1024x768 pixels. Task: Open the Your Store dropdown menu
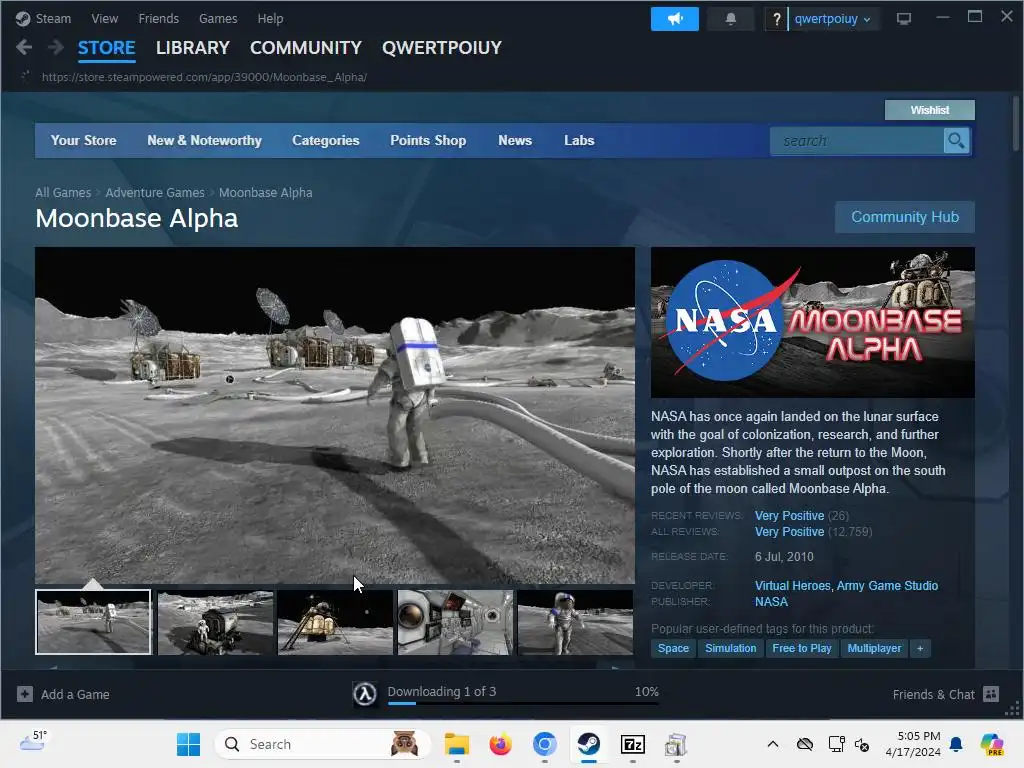(84, 140)
